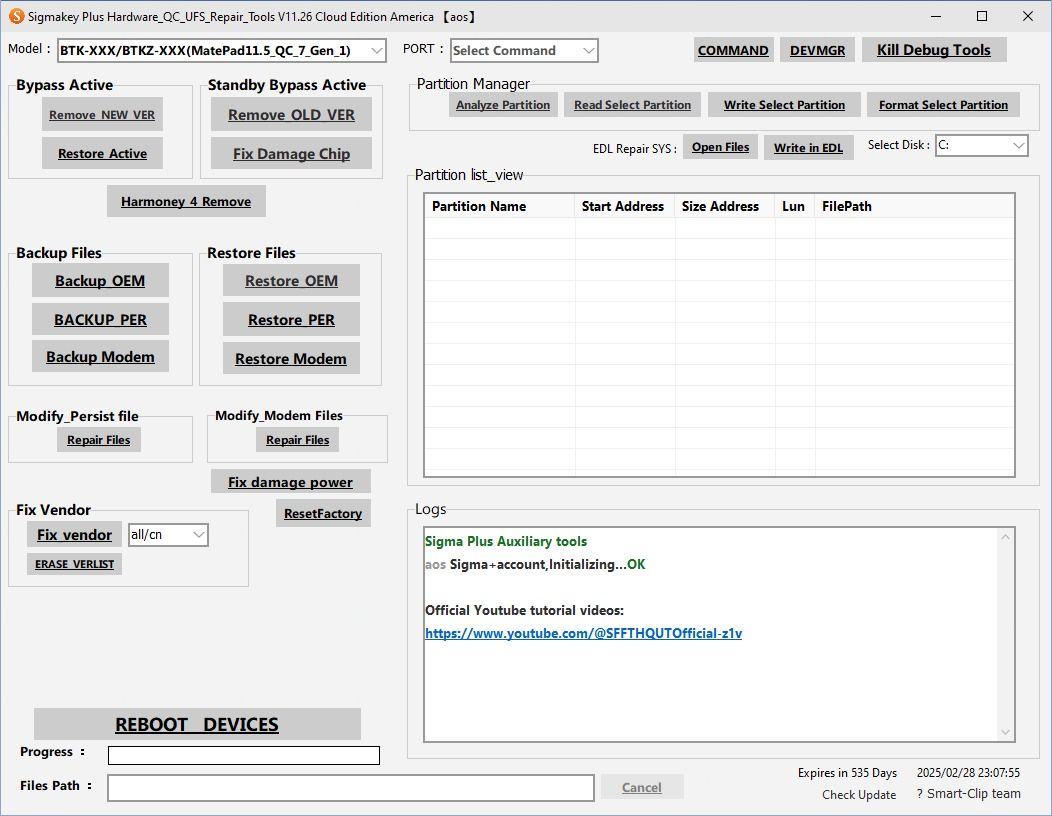Click Write in EDL button

808,148
